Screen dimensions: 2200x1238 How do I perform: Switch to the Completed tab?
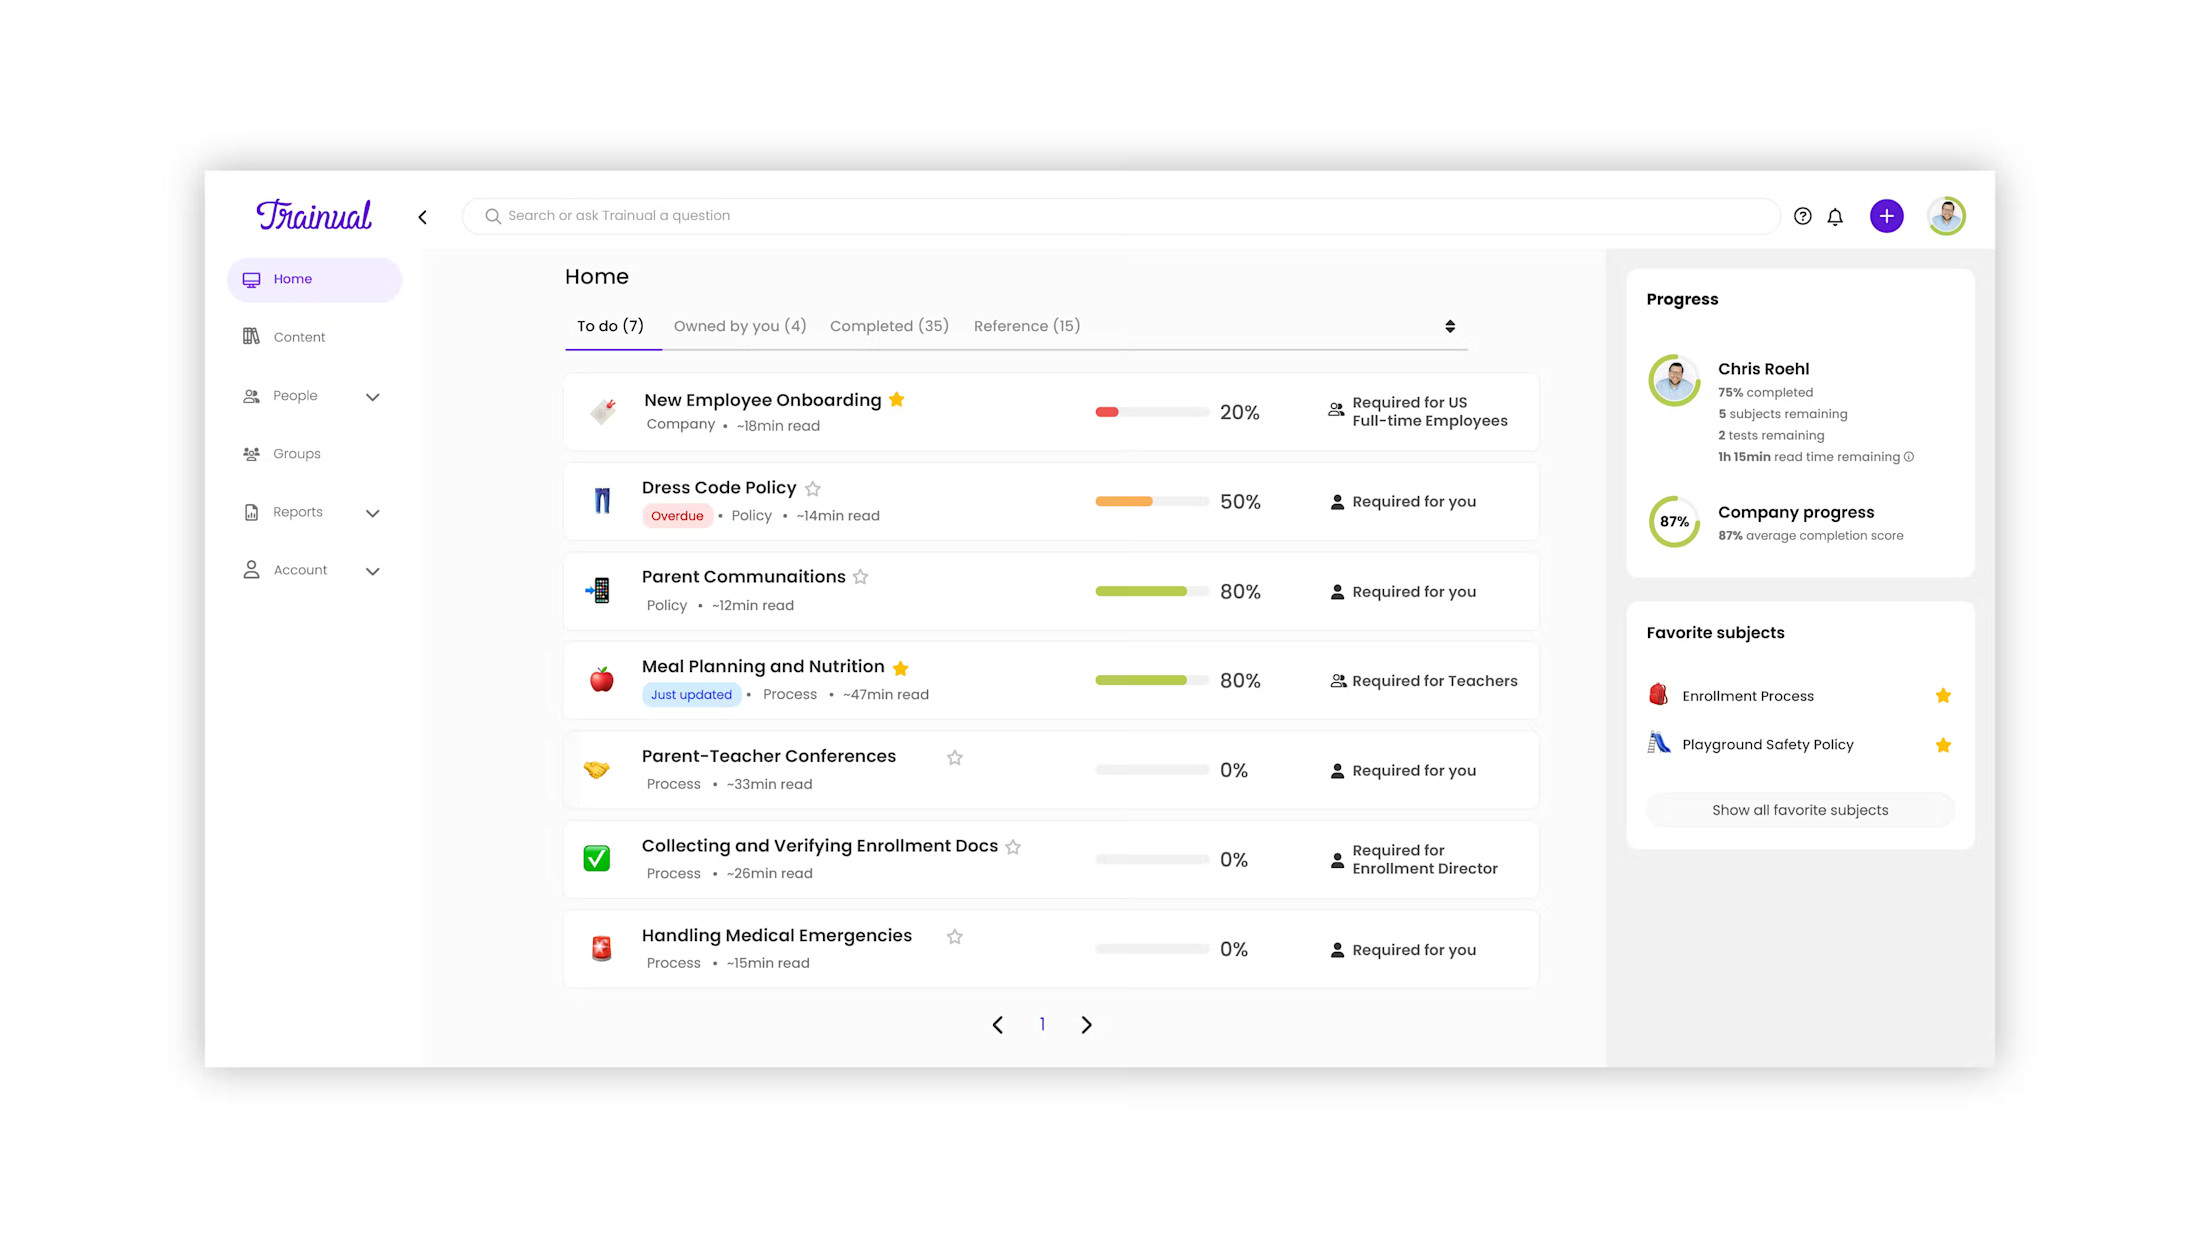888,325
